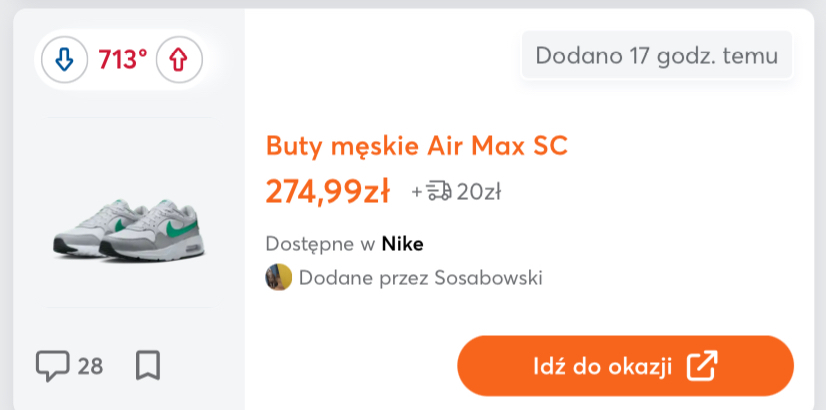Image resolution: width=828 pixels, height=410 pixels.
Task: Open the Nike merchant link
Action: (x=403, y=244)
